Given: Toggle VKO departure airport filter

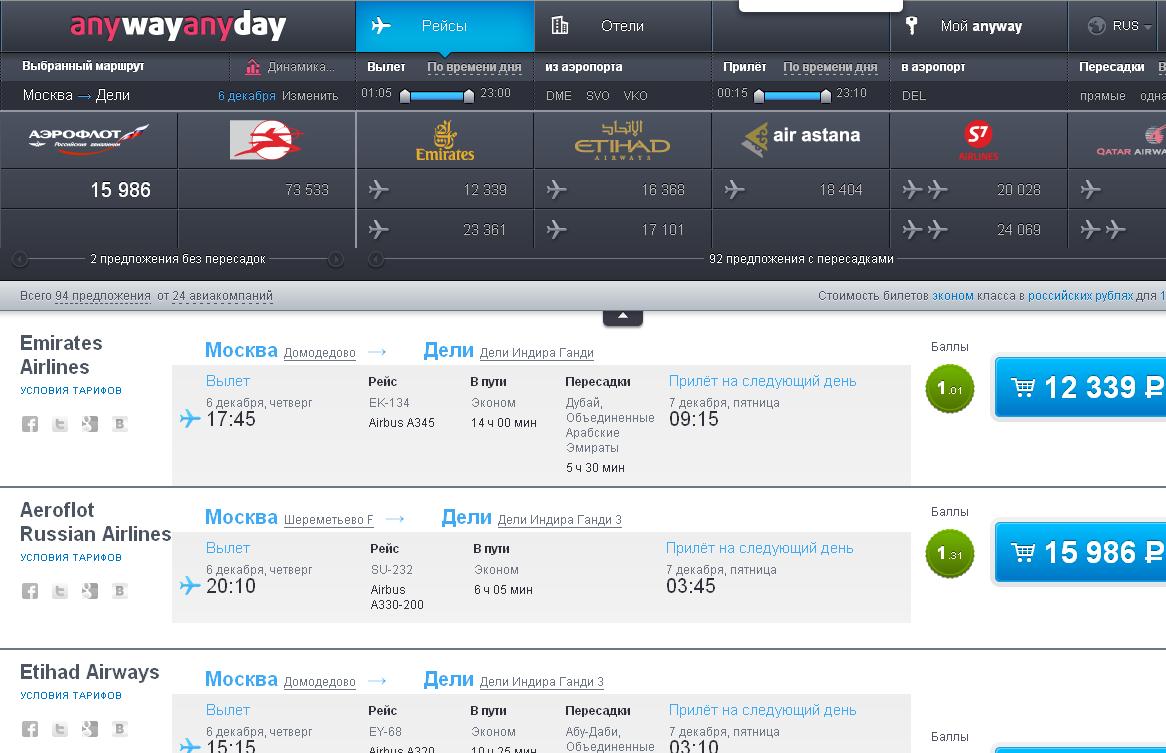Looking at the screenshot, I should tap(635, 96).
